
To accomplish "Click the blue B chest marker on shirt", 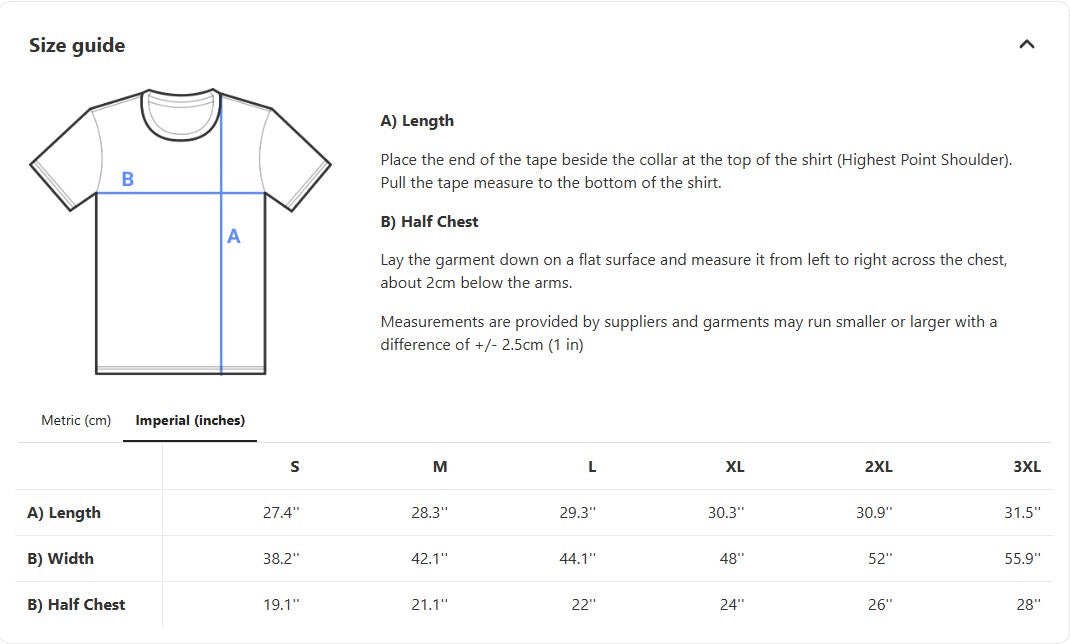I will [x=127, y=180].
